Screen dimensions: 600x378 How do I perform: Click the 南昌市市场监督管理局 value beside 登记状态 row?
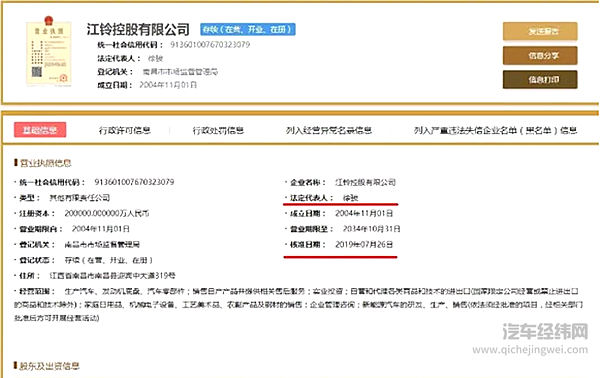point(102,244)
